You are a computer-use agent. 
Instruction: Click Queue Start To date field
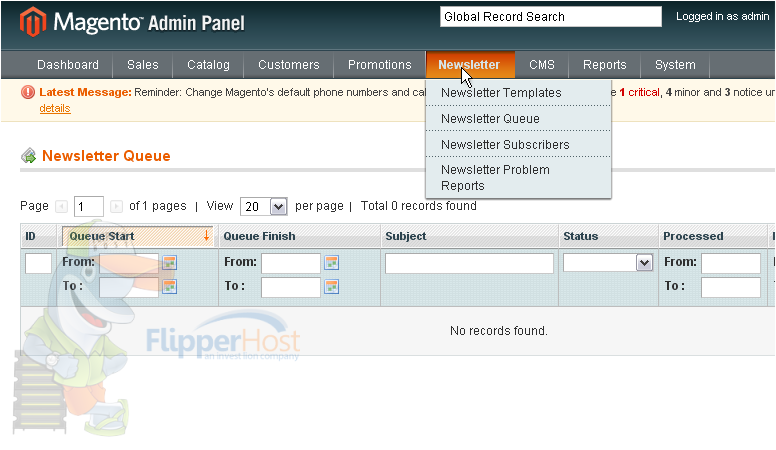click(129, 287)
